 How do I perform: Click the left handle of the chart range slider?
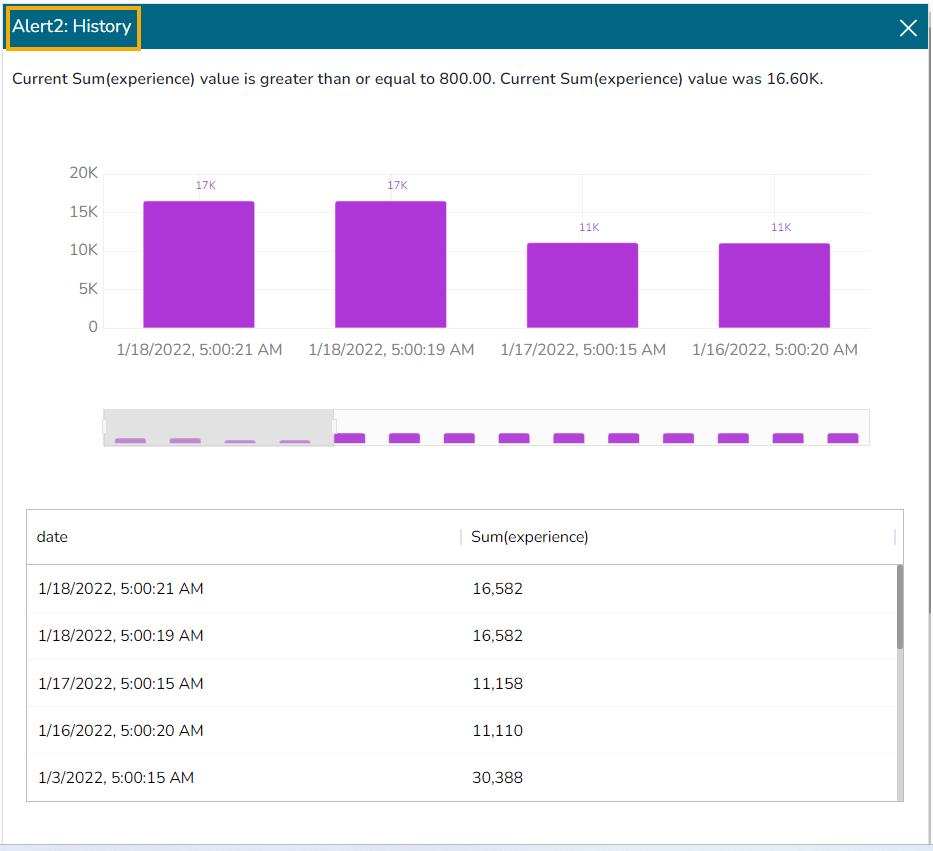click(105, 427)
